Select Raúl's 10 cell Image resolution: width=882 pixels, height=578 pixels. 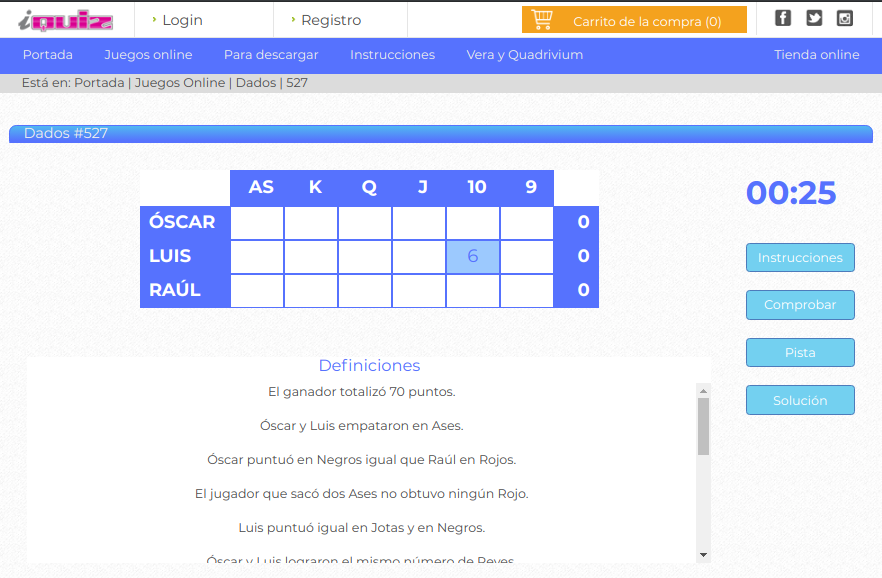coord(473,291)
